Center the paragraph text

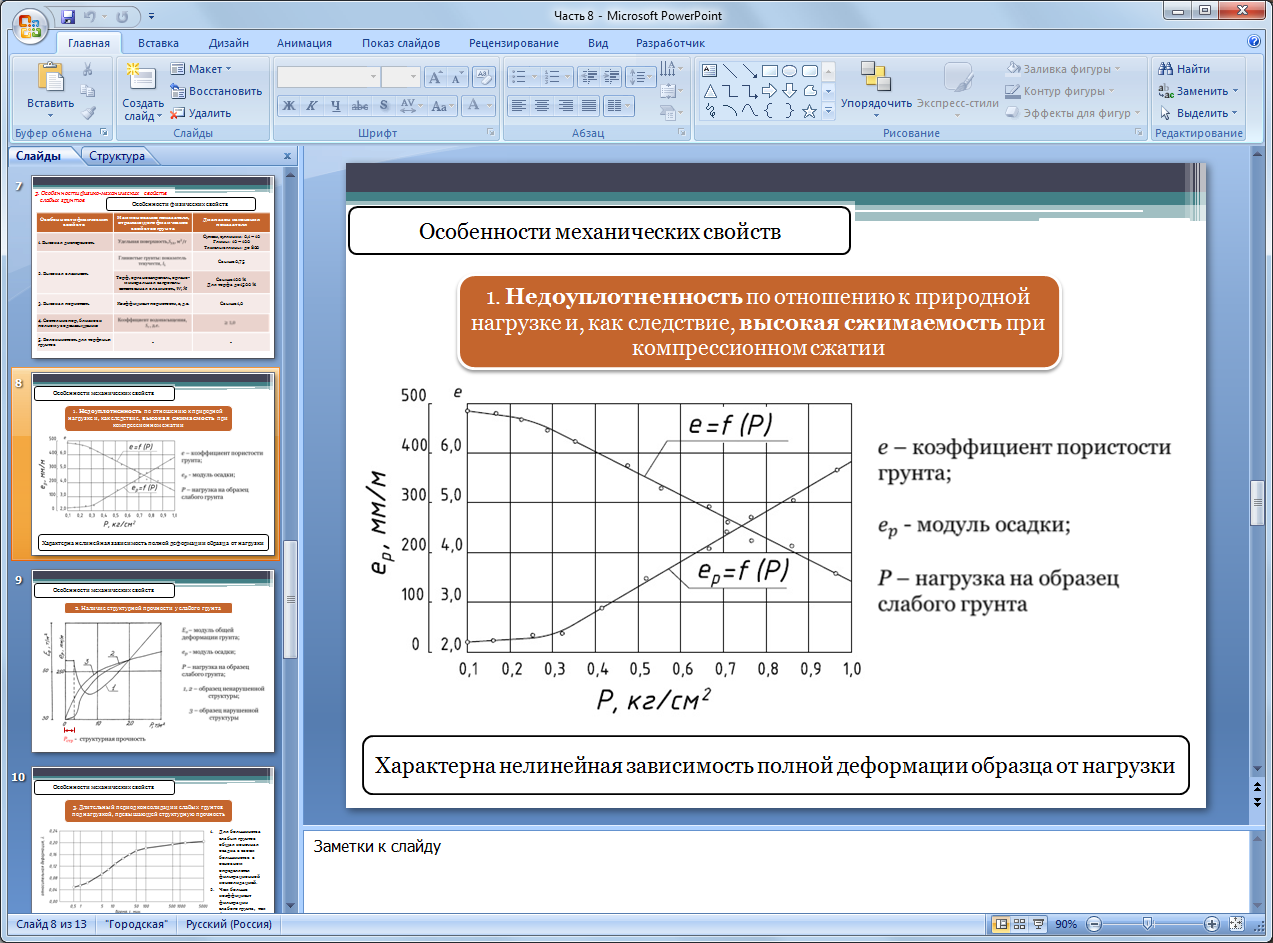pos(542,105)
